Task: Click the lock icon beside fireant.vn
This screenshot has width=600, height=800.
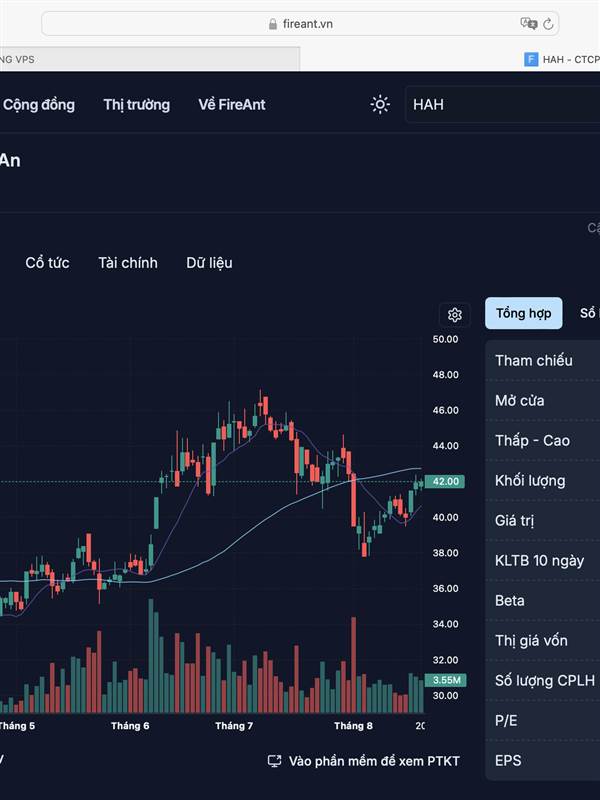Action: pos(273,24)
